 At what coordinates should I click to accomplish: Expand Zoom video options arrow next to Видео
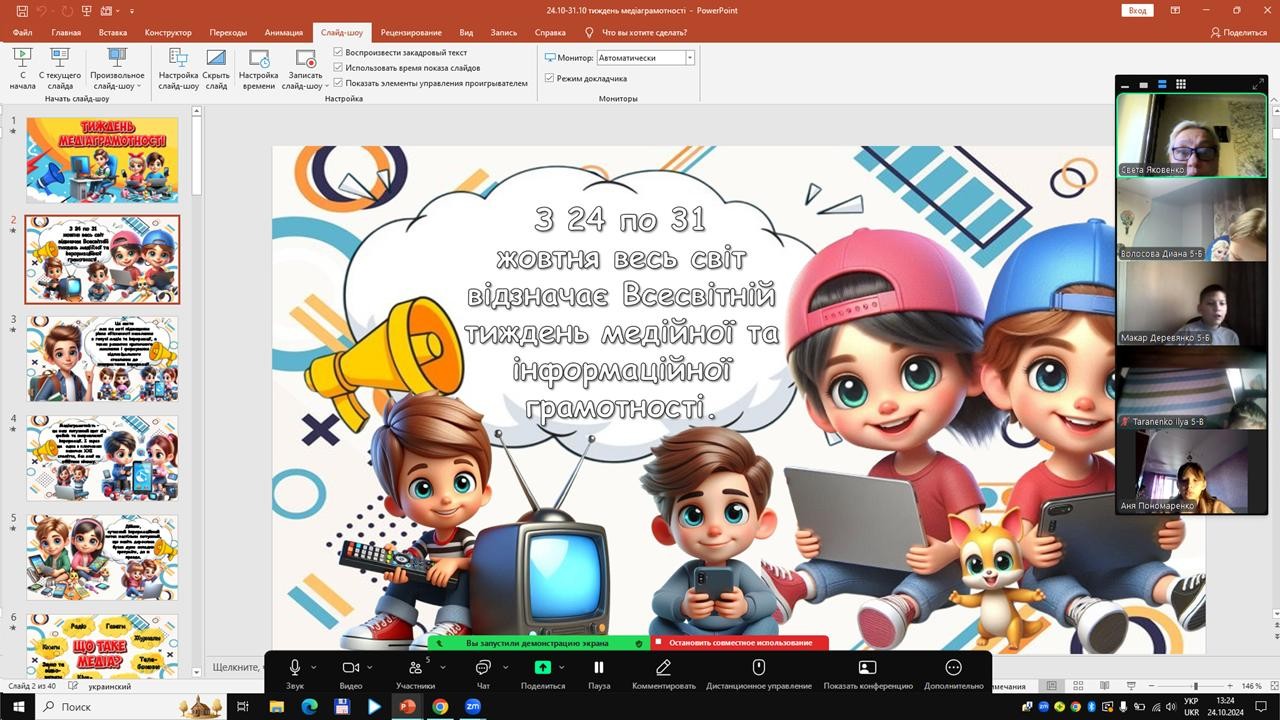tap(370, 667)
